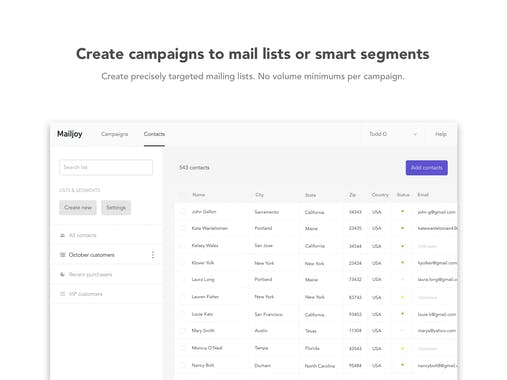Check the first contact row's checkbox, Sacramento
The width and height of the screenshot is (507, 380).
[182, 212]
